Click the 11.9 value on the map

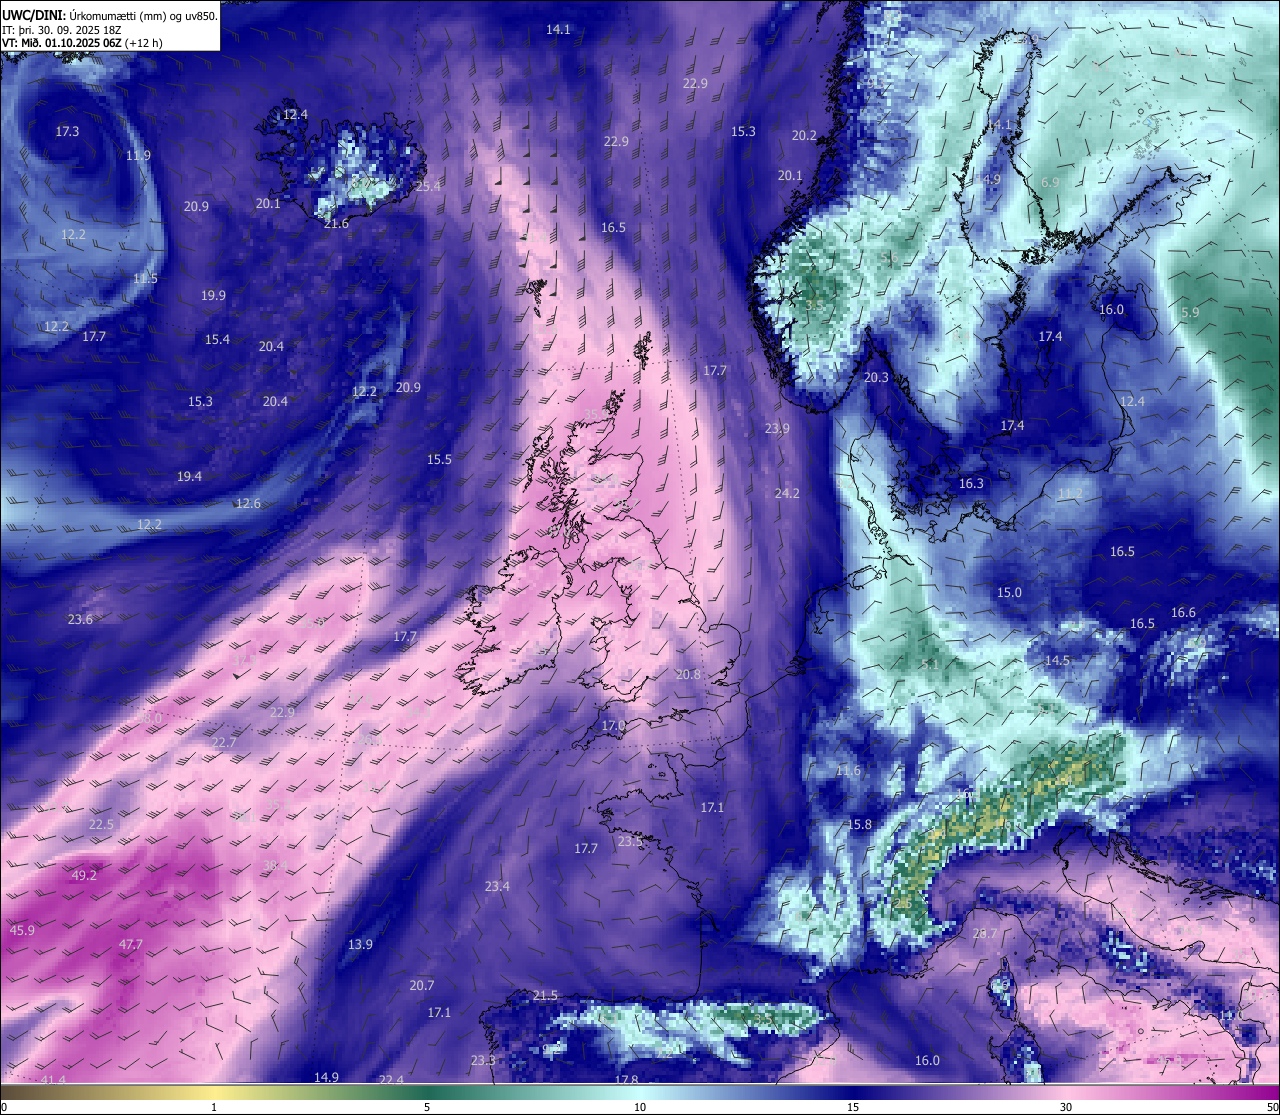138,155
